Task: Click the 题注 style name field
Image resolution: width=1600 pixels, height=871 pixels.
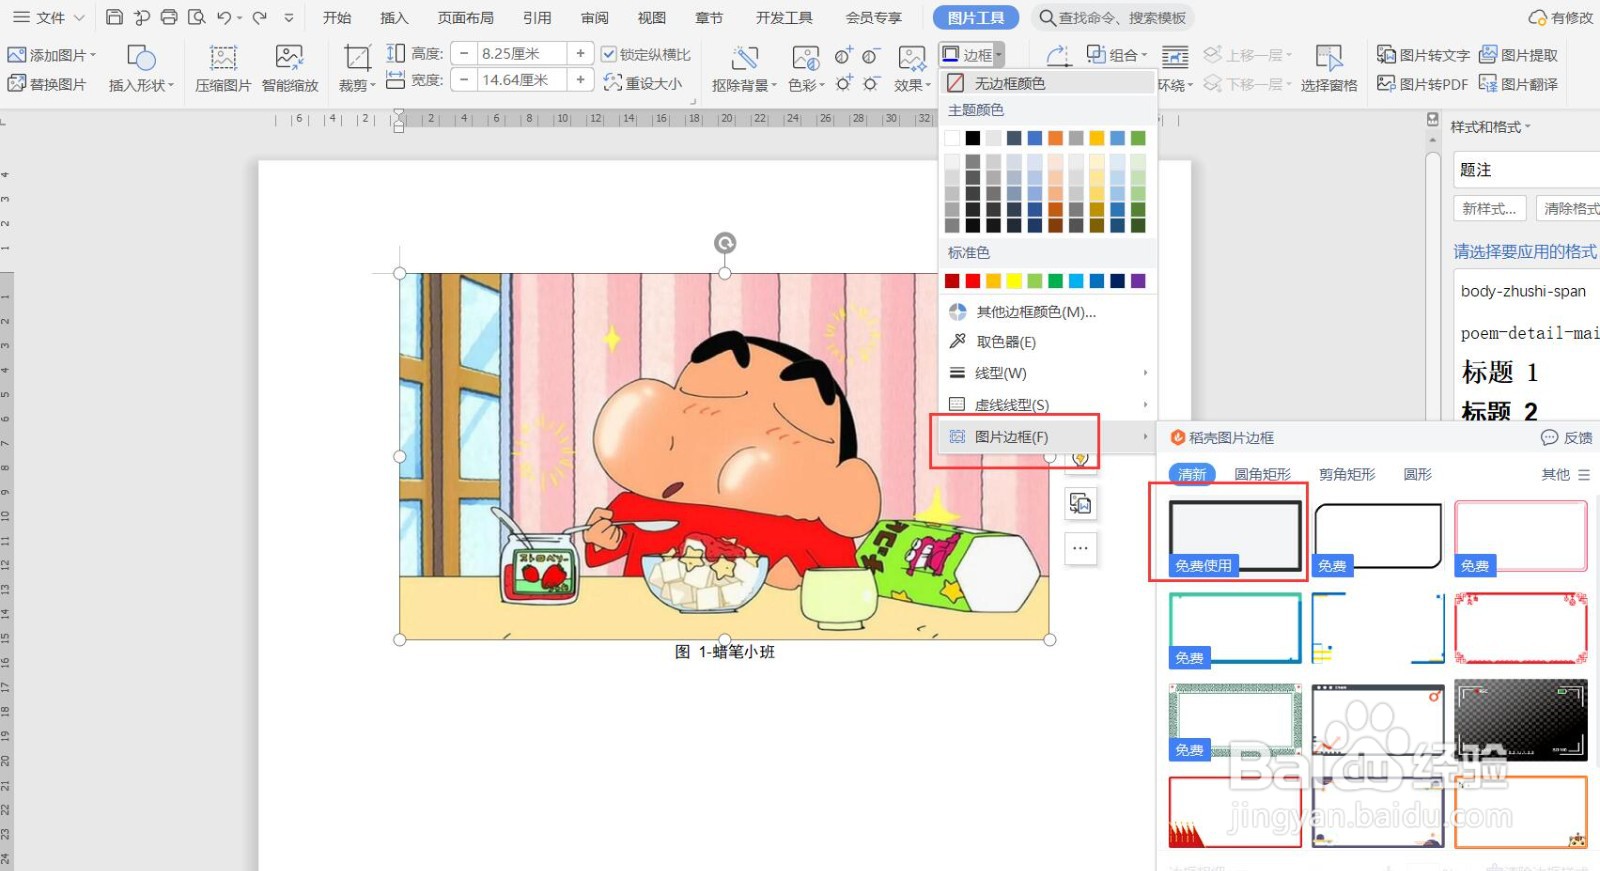Action: pyautogui.click(x=1526, y=170)
